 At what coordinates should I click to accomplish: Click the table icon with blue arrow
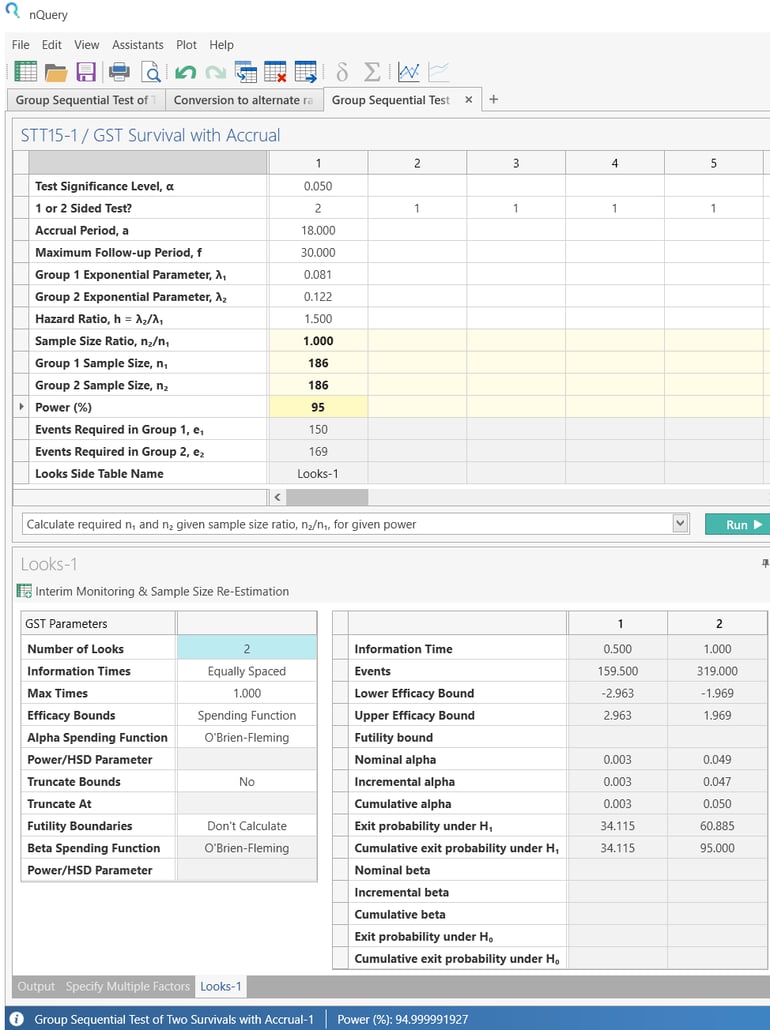tap(306, 71)
